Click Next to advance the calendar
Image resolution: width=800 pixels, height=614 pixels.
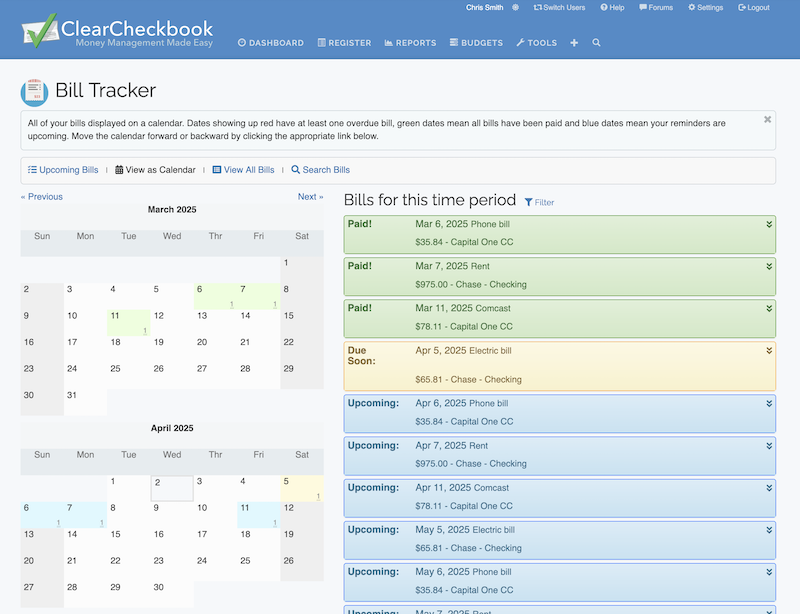pos(308,196)
